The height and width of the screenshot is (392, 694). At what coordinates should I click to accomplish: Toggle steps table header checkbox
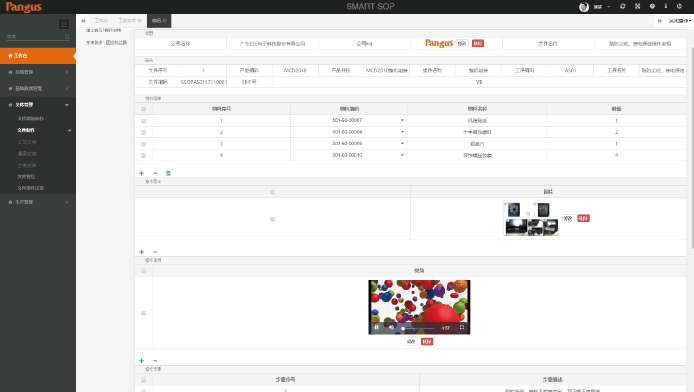143,380
